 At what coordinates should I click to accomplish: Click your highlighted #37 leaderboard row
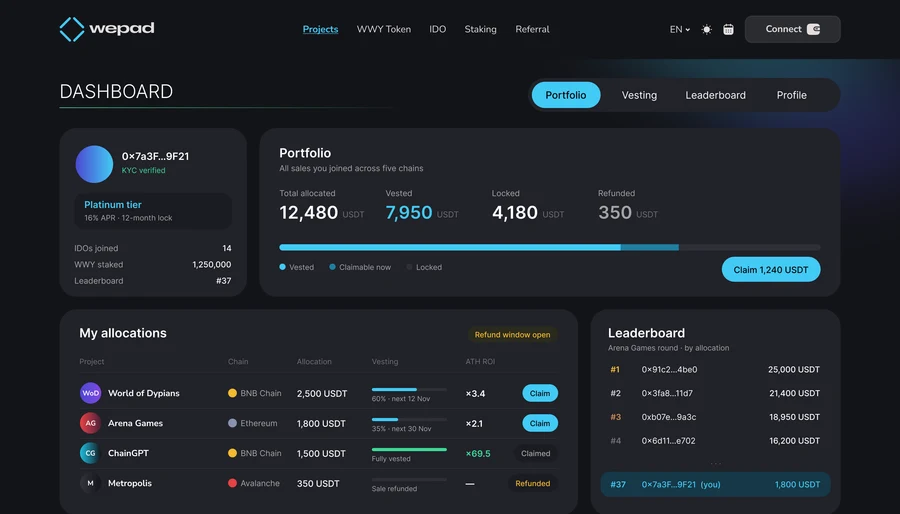[715, 484]
